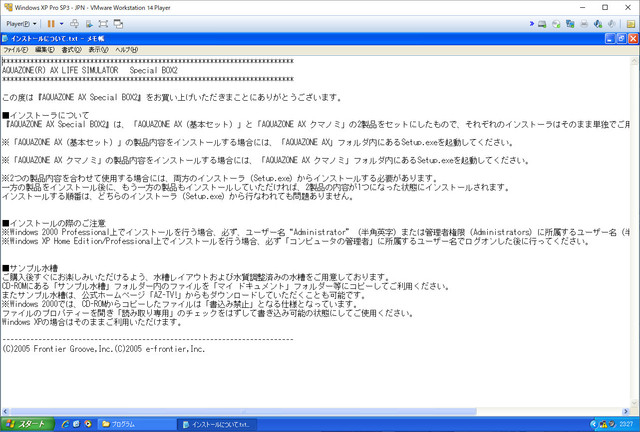
Task: Click the CD/DVD drive device icon
Action: (556, 24)
